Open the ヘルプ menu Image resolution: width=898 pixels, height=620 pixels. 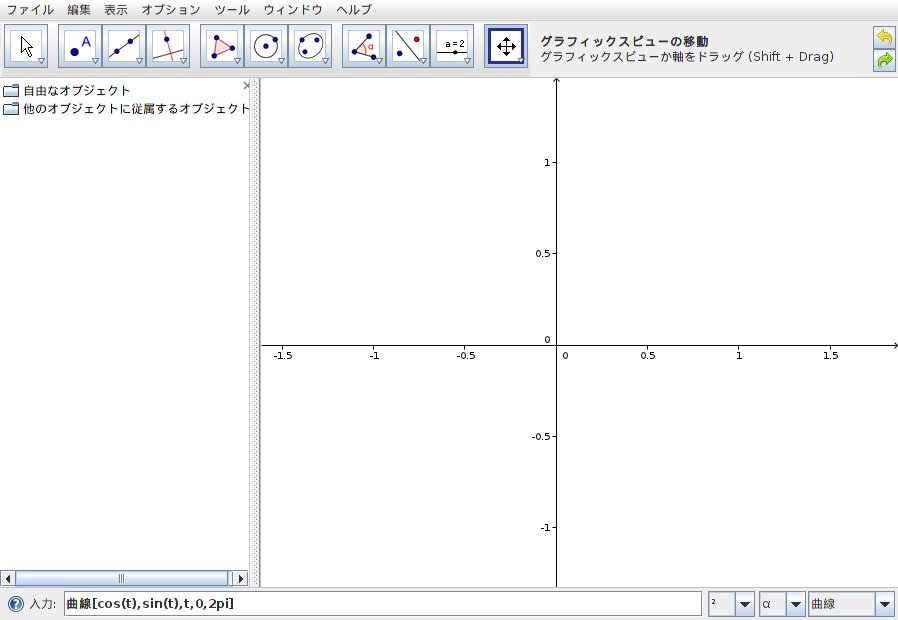pyautogui.click(x=353, y=10)
